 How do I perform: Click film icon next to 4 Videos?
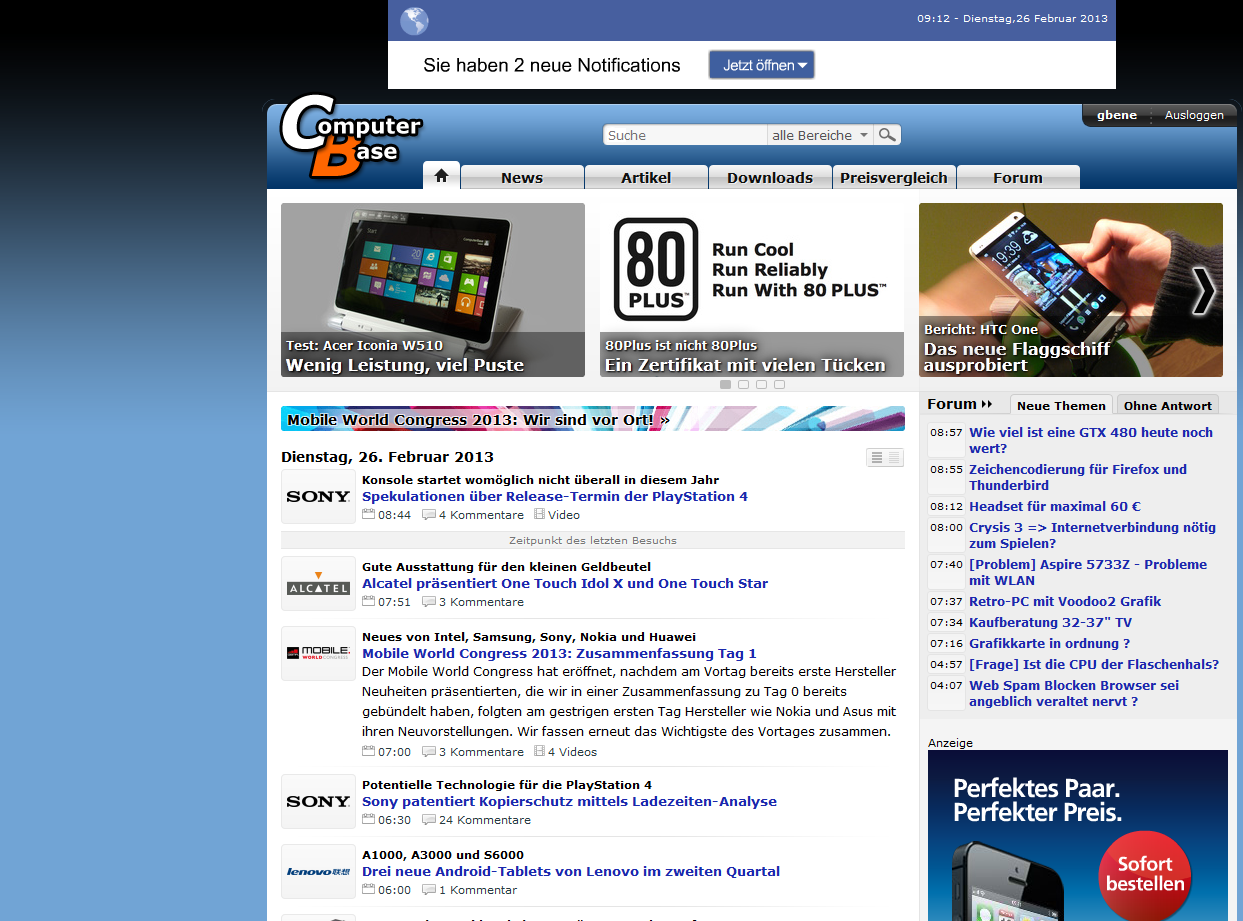[x=539, y=752]
